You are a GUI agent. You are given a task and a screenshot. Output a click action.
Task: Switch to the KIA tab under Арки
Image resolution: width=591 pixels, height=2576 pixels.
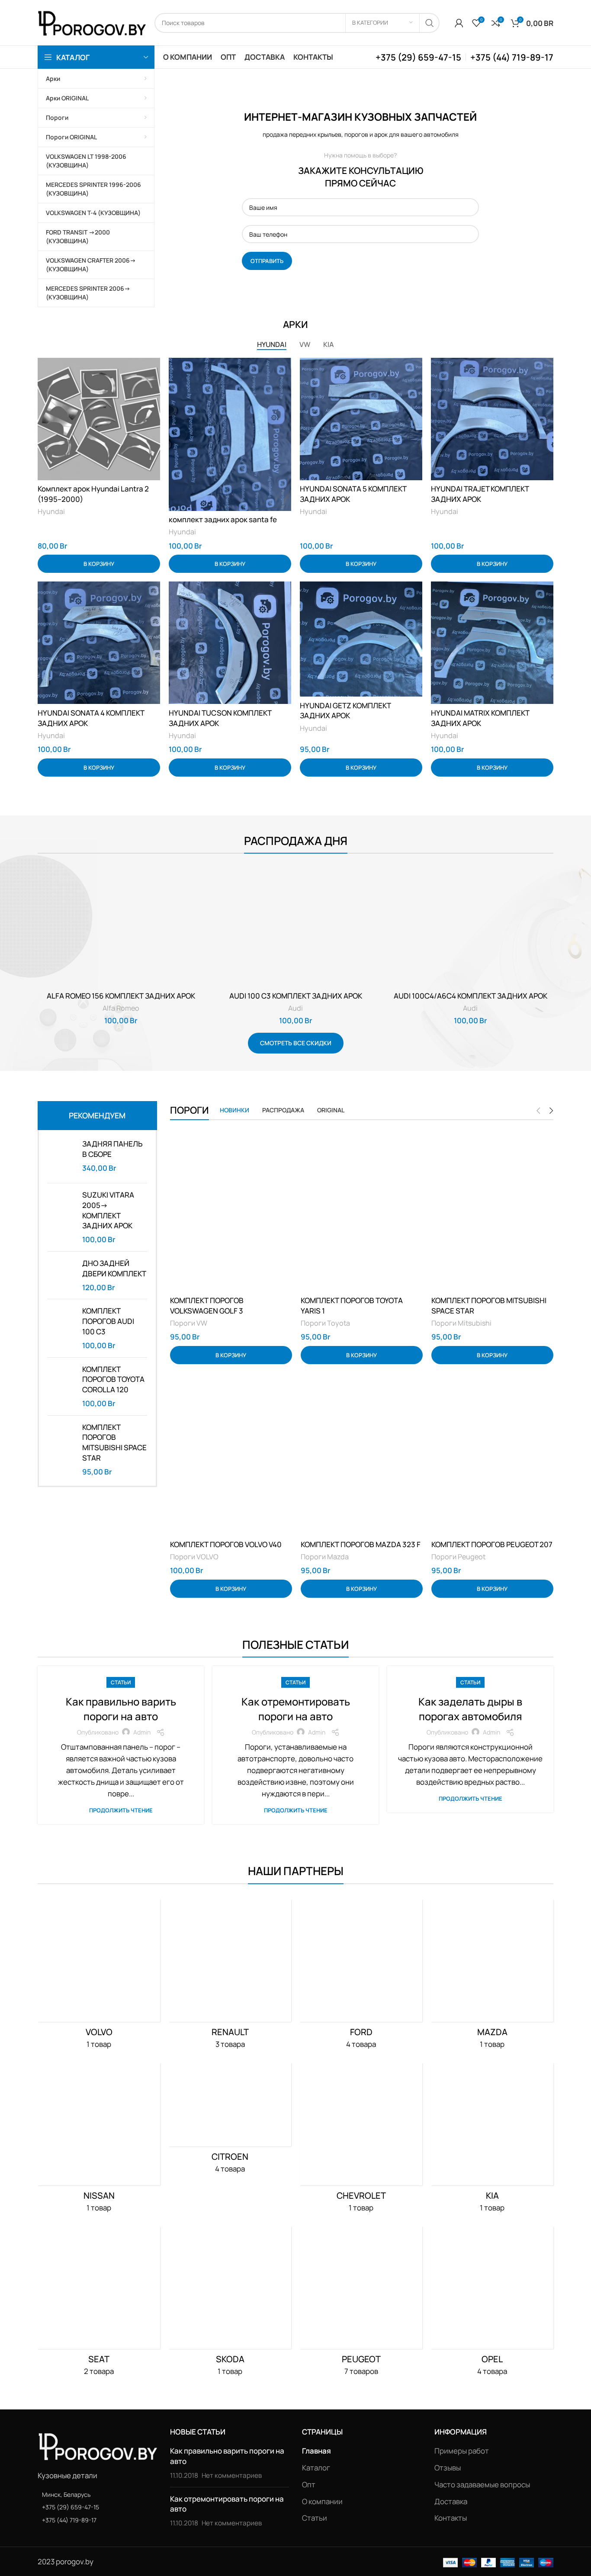point(328,345)
